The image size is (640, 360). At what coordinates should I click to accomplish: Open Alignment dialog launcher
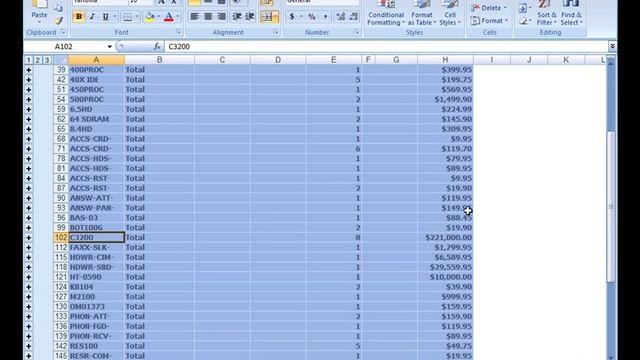point(276,32)
